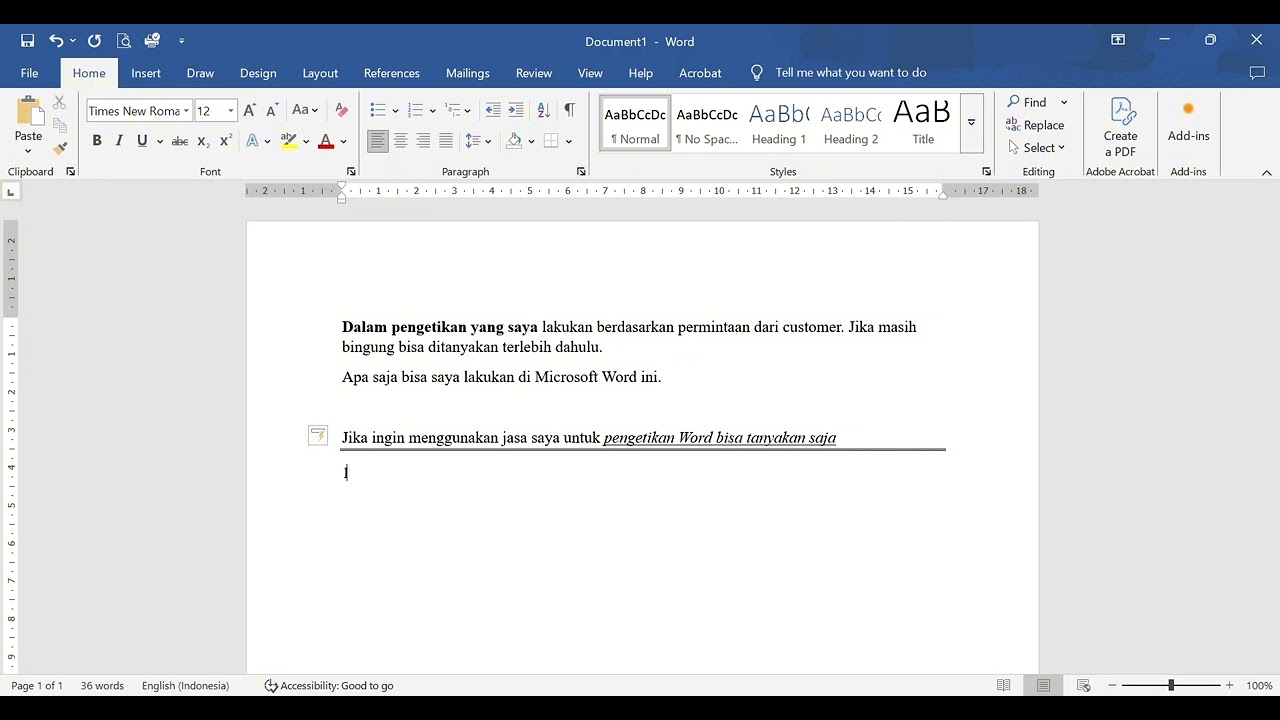
Task: Switch to Read Mode view
Action: coord(1003,686)
